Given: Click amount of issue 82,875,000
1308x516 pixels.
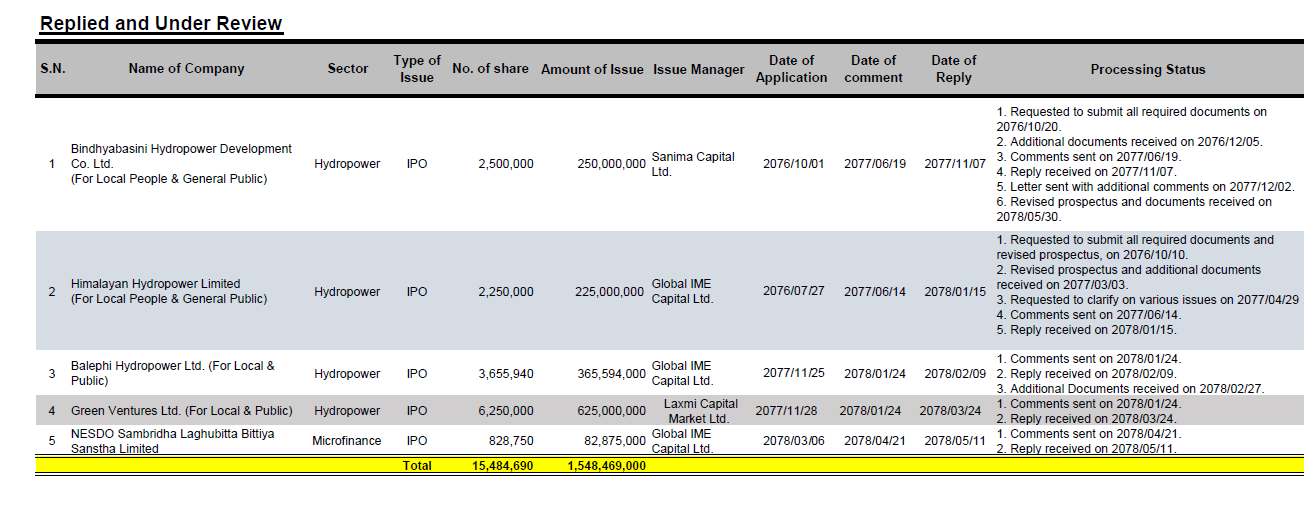Looking at the screenshot, I should tap(615, 441).
